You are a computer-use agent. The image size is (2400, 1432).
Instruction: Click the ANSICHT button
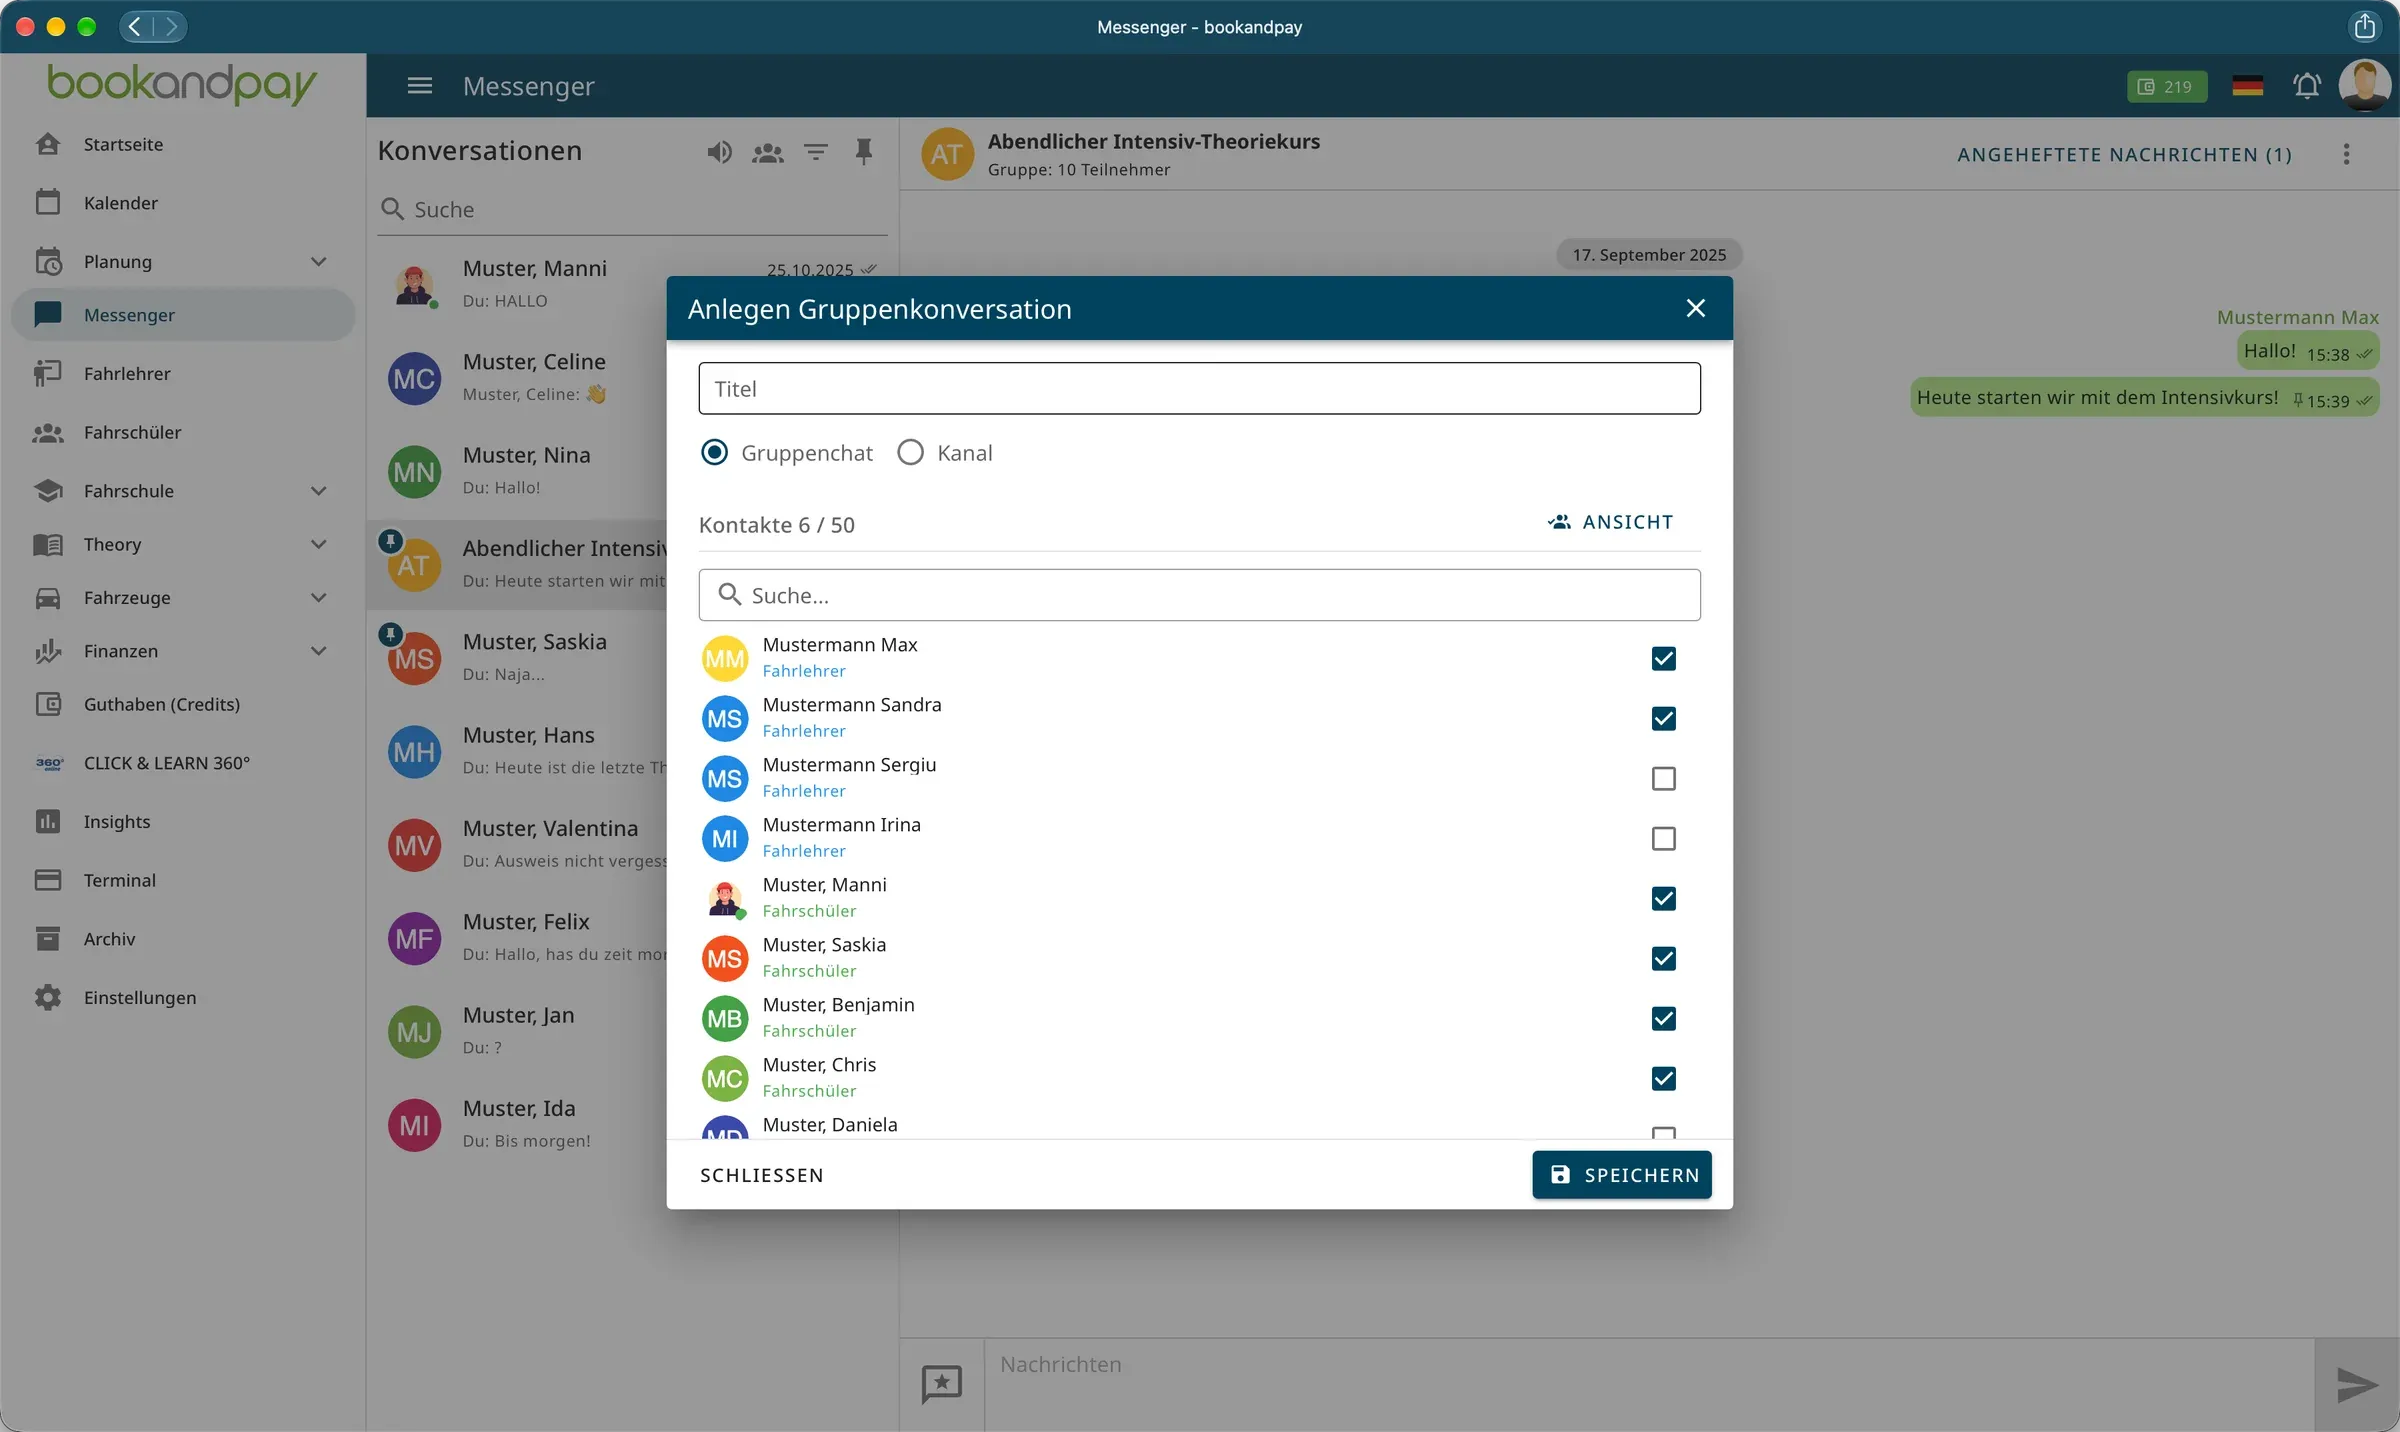point(1610,522)
